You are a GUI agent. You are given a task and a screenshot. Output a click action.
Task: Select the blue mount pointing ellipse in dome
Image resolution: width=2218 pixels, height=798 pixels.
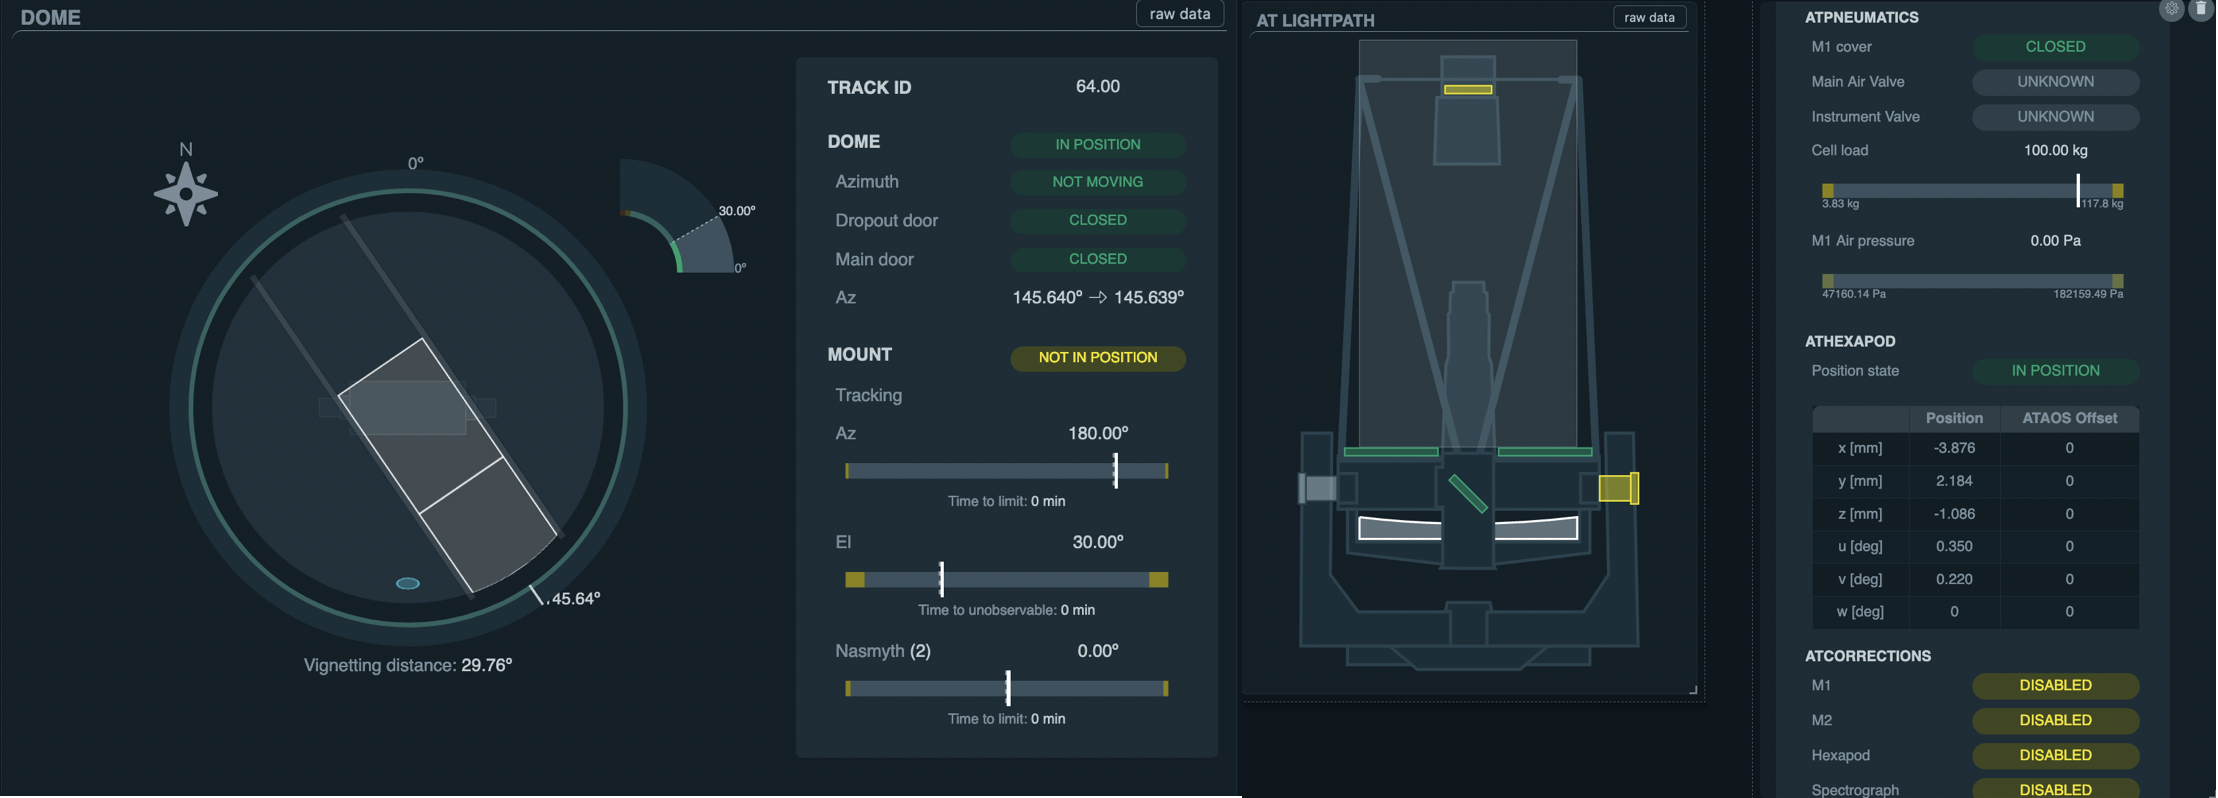tap(408, 583)
